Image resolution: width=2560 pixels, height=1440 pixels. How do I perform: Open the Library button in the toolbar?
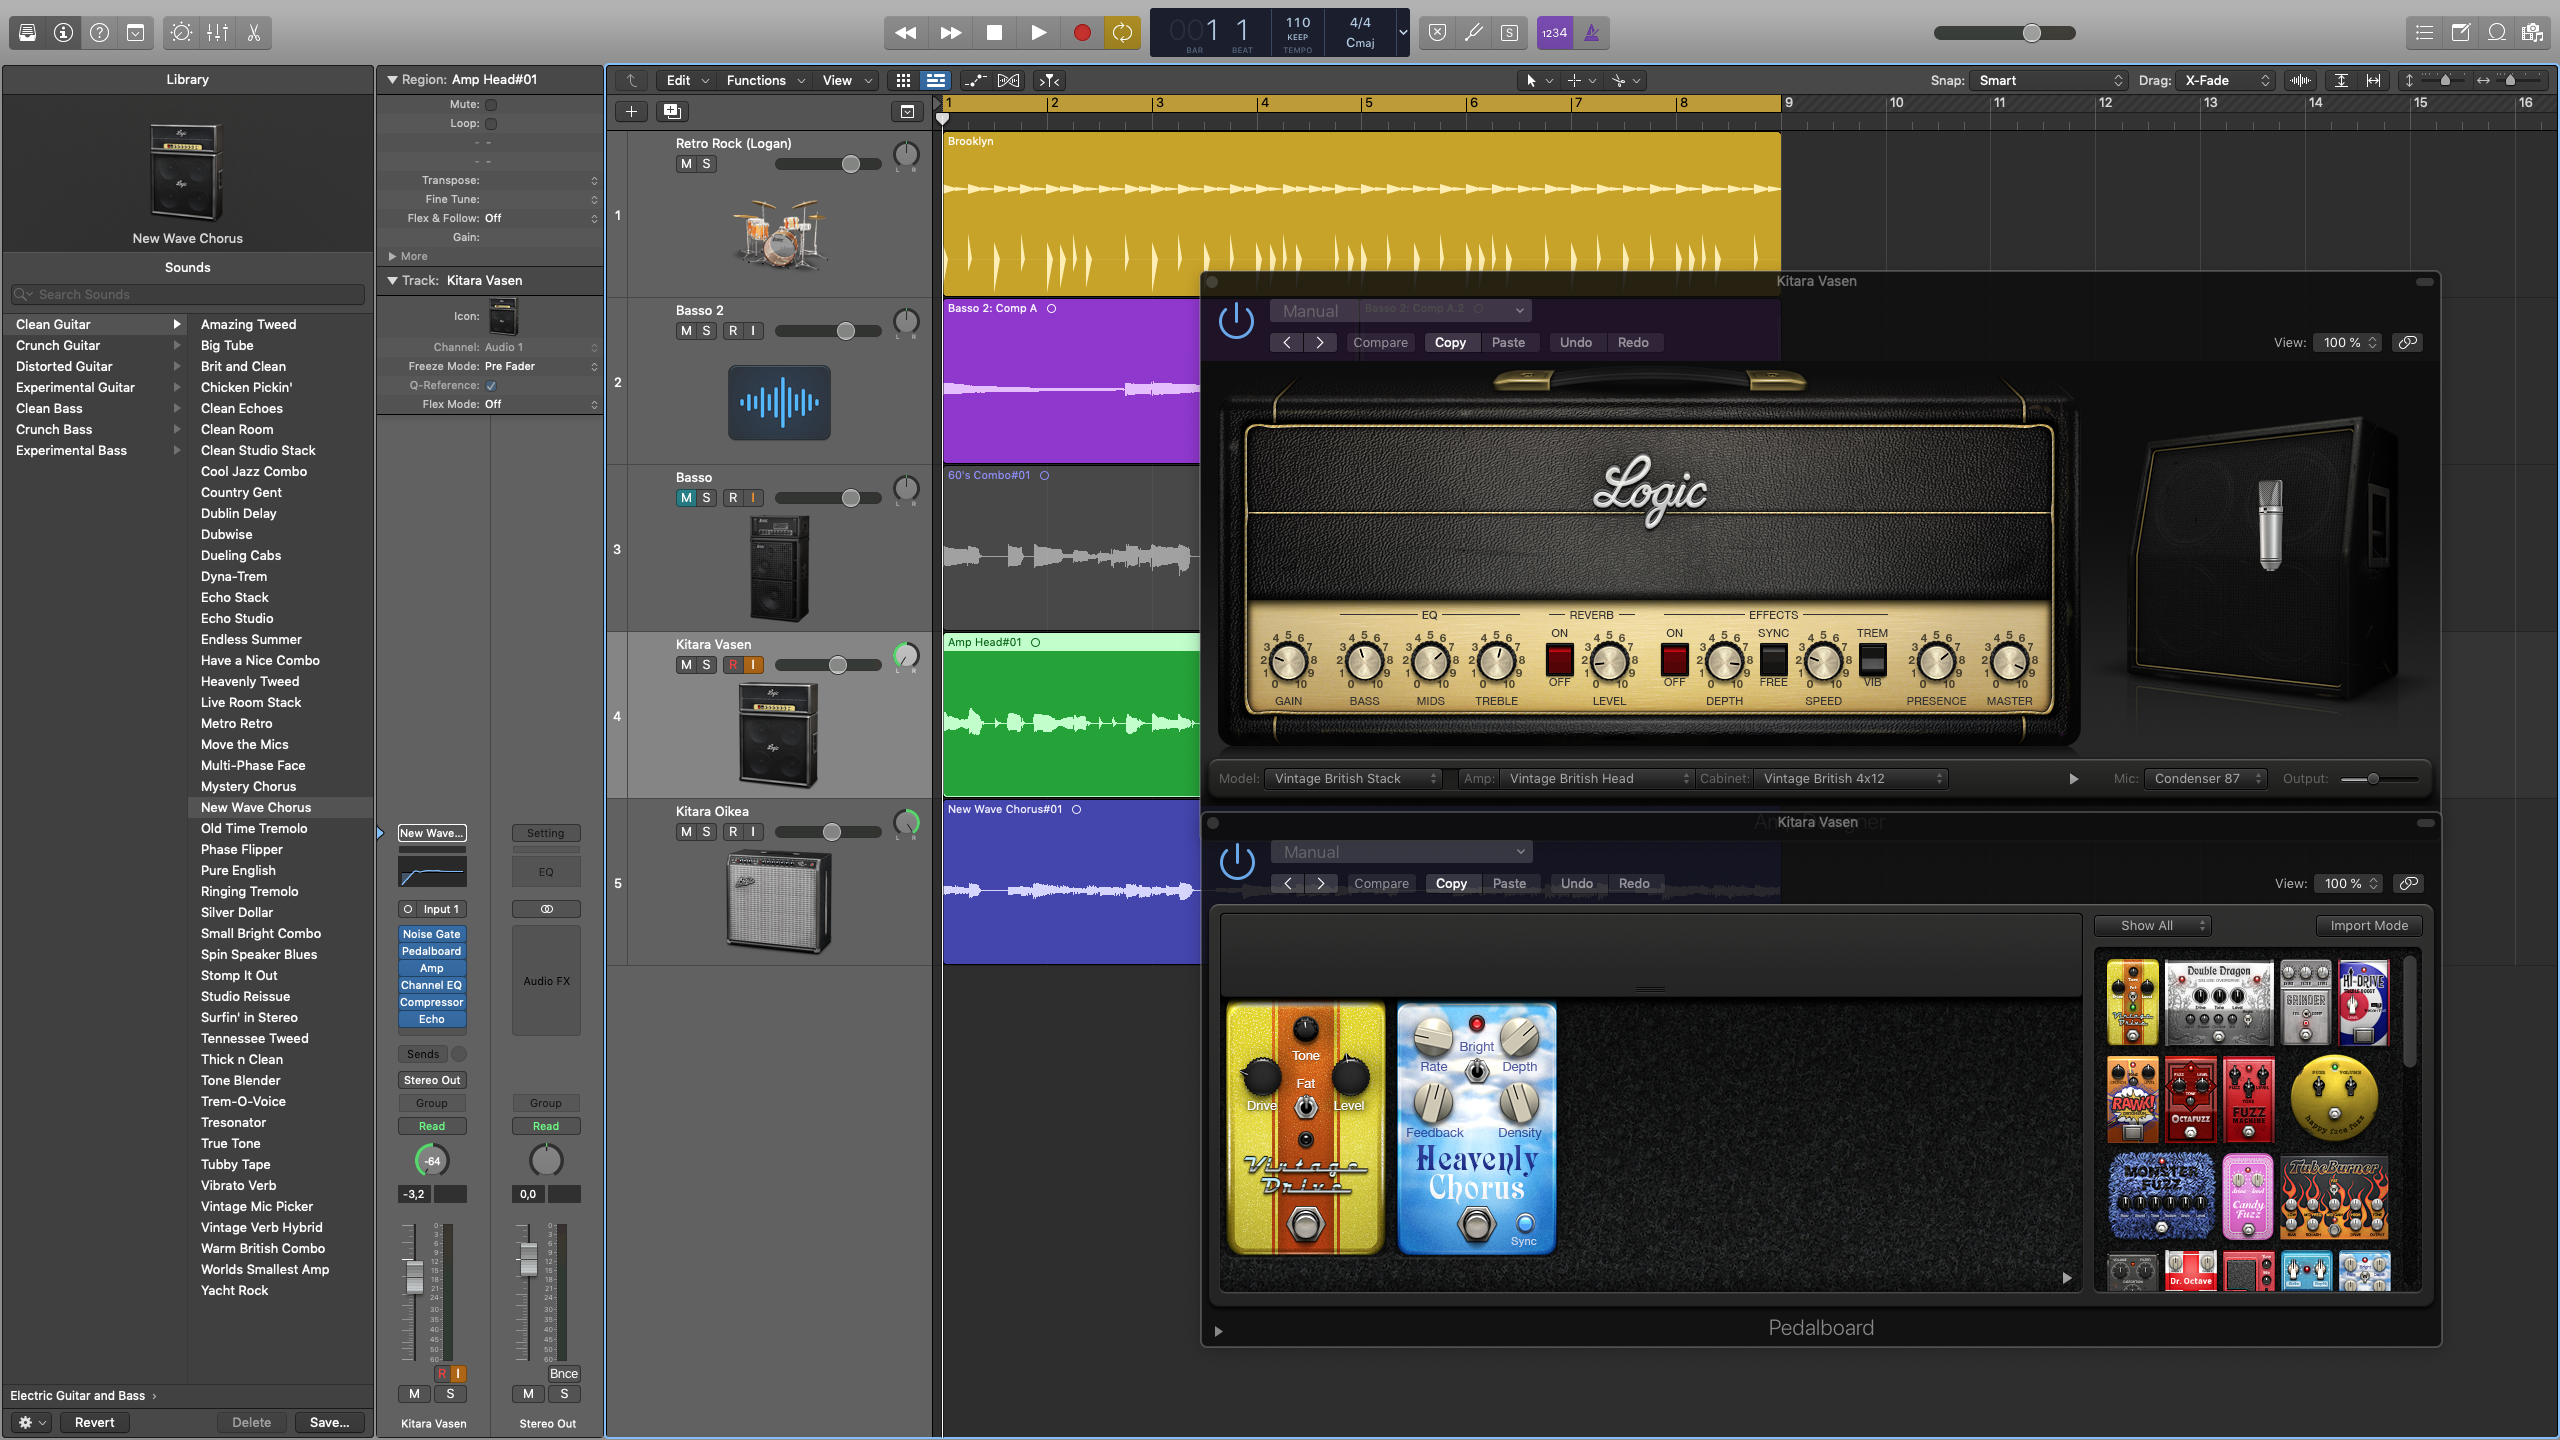pyautogui.click(x=28, y=33)
